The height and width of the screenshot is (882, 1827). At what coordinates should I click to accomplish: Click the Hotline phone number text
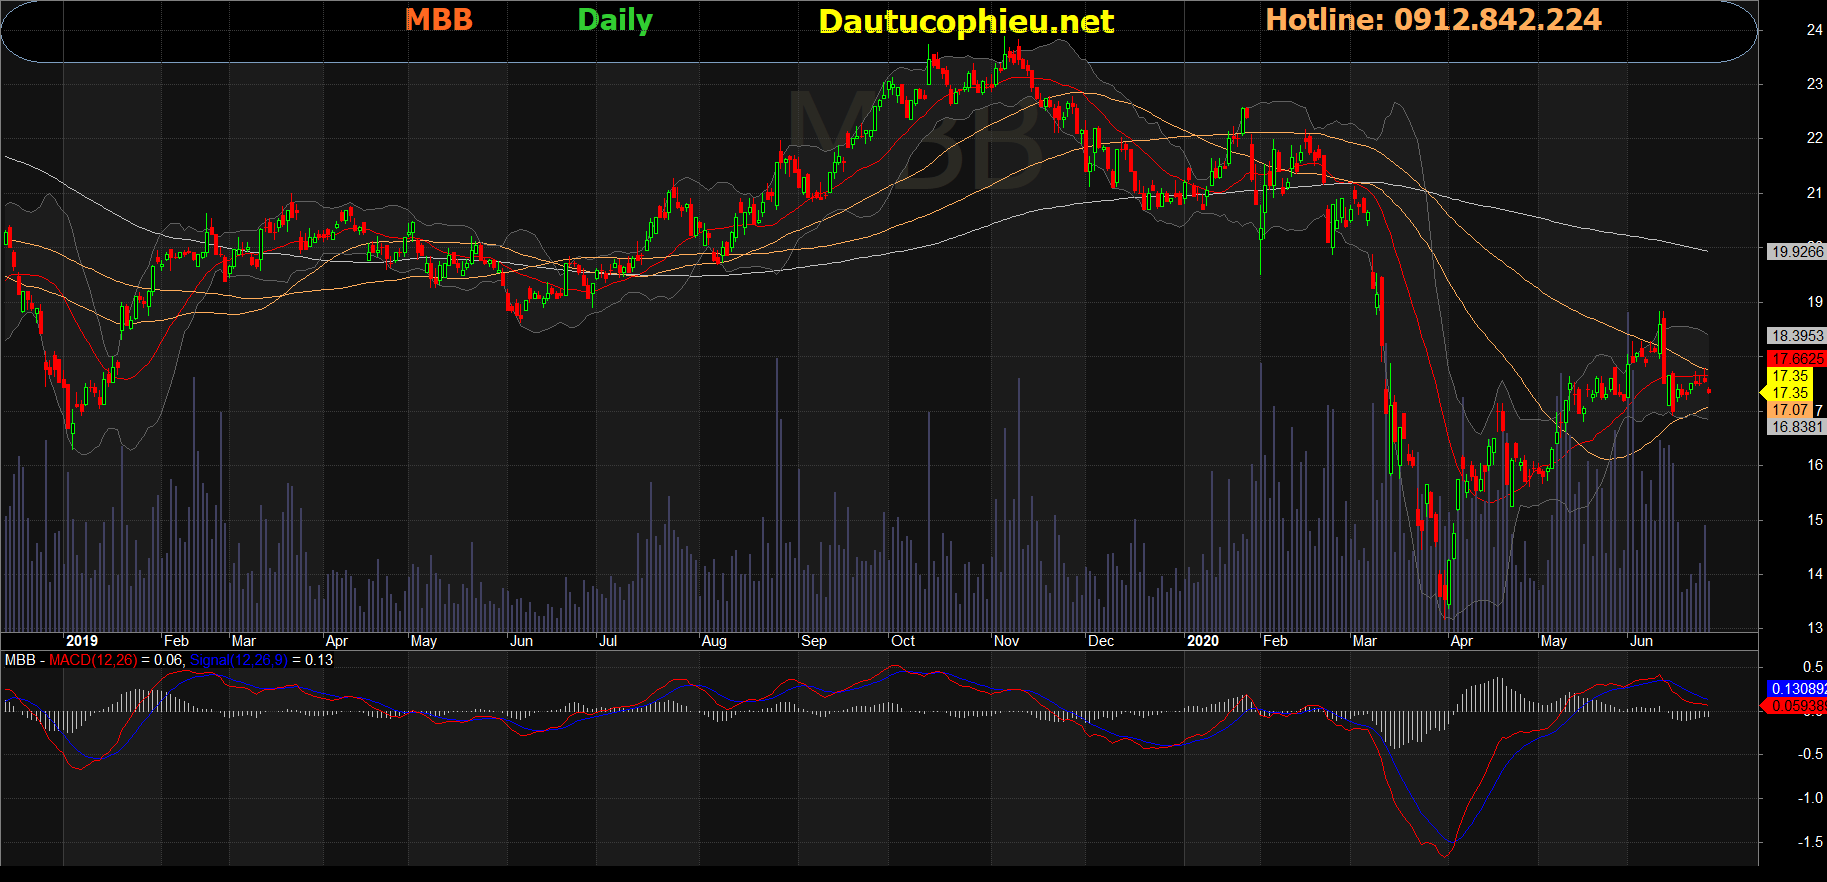[1433, 20]
